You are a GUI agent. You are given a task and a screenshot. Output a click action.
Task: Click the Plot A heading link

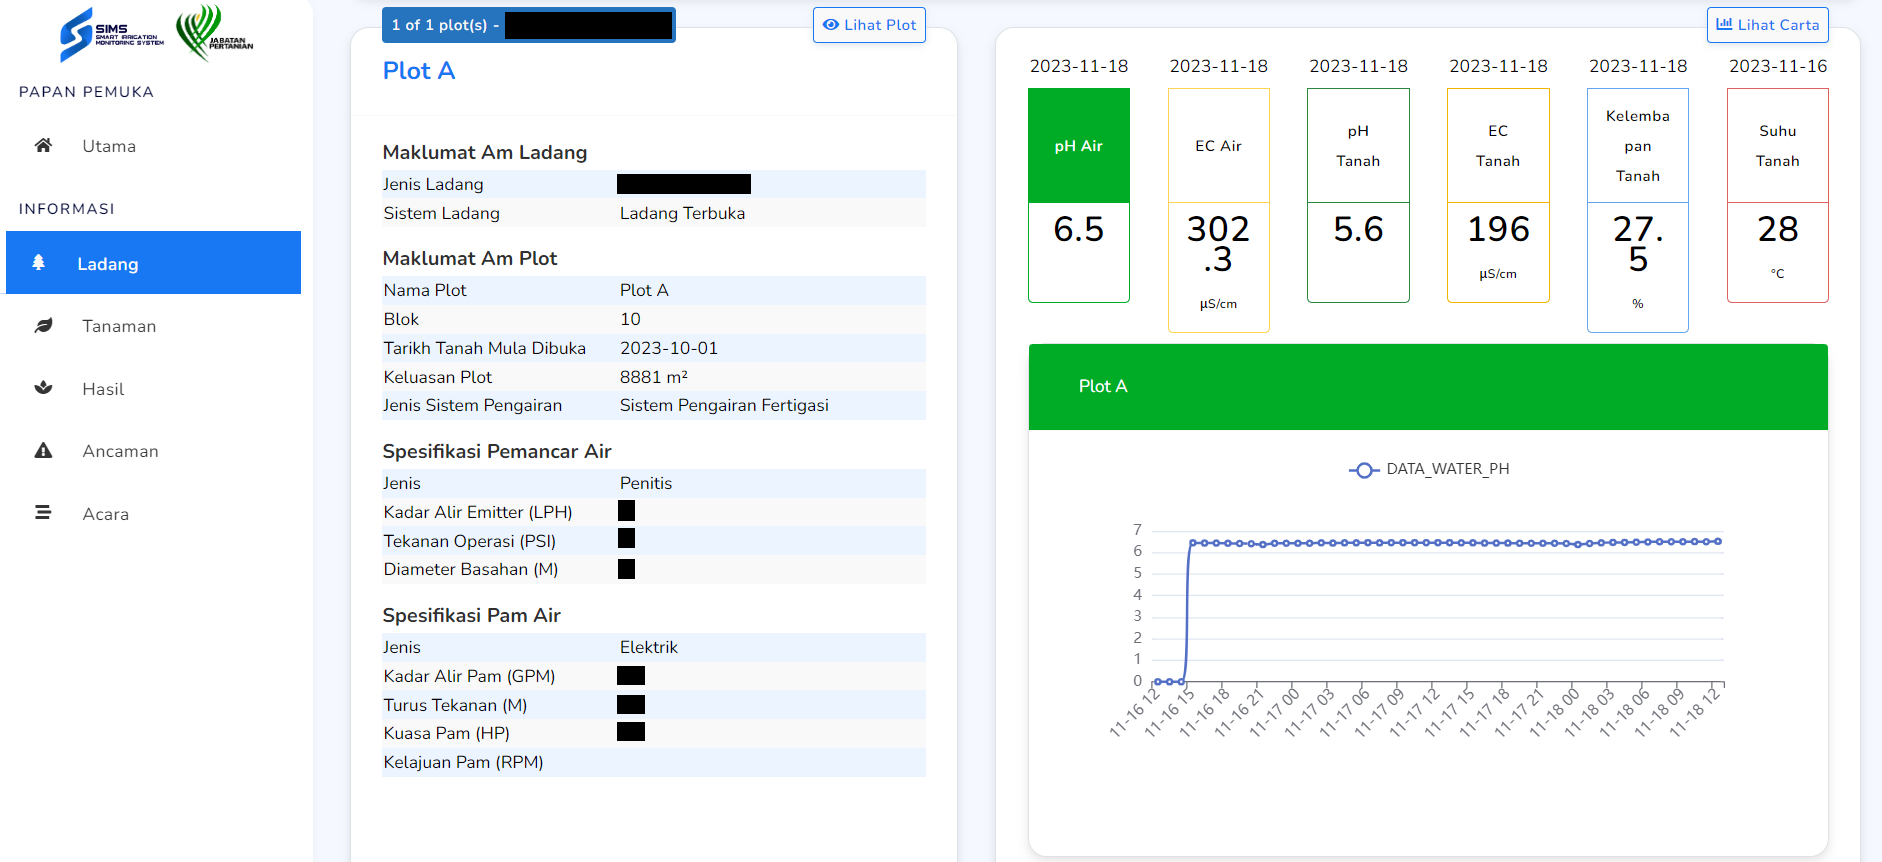click(x=419, y=71)
